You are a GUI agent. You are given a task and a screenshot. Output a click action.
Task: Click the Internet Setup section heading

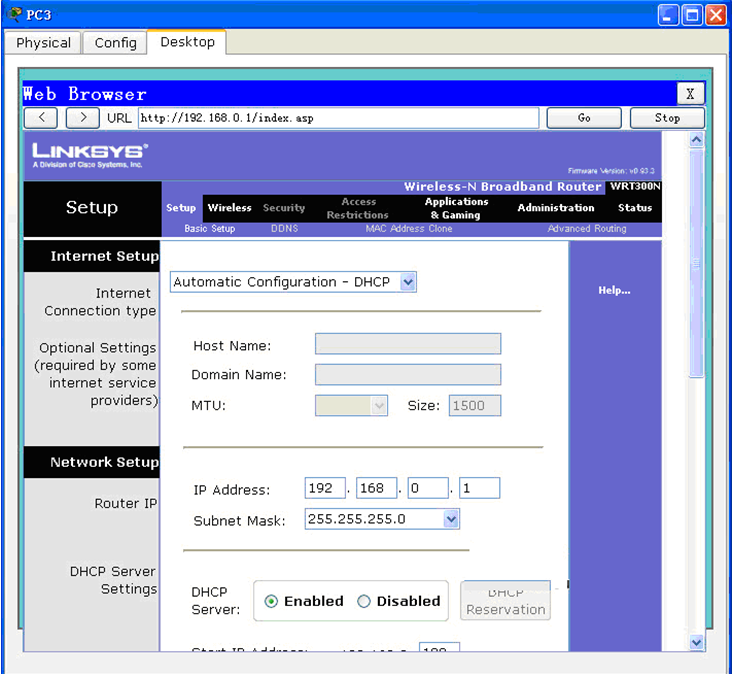click(x=105, y=256)
